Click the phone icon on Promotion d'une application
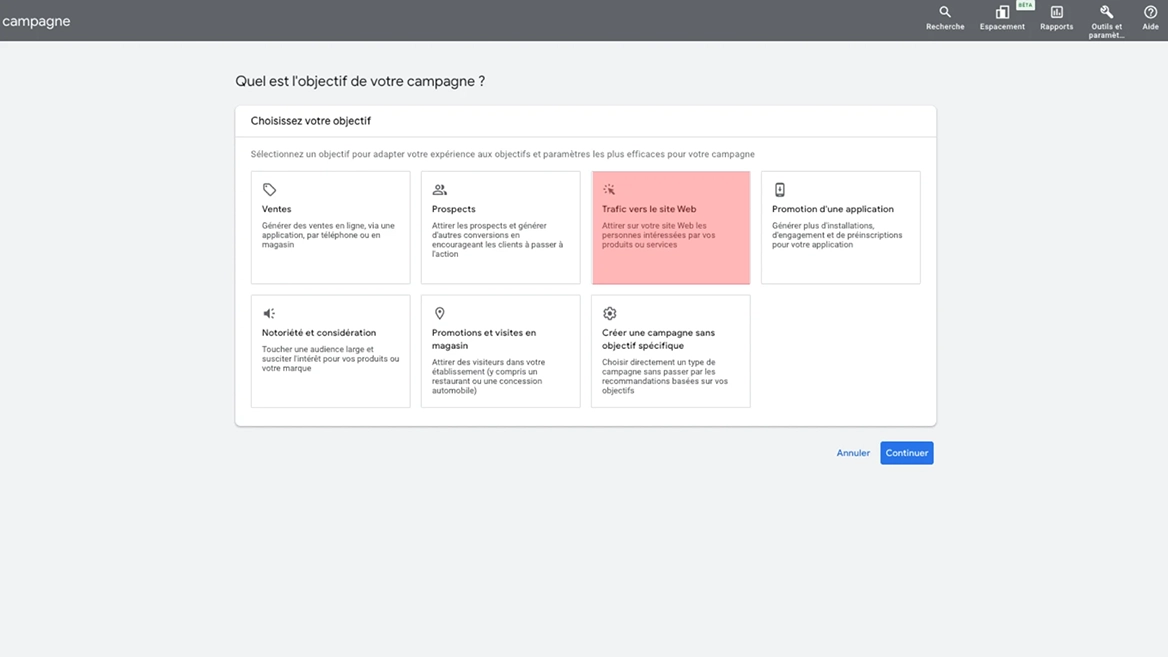This screenshot has width=1168, height=657. (x=779, y=190)
